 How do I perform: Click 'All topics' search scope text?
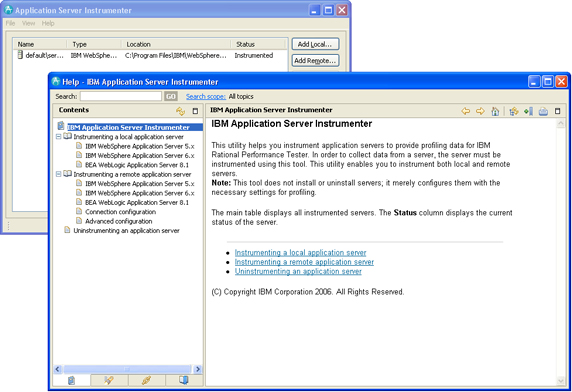pyautogui.click(x=241, y=97)
